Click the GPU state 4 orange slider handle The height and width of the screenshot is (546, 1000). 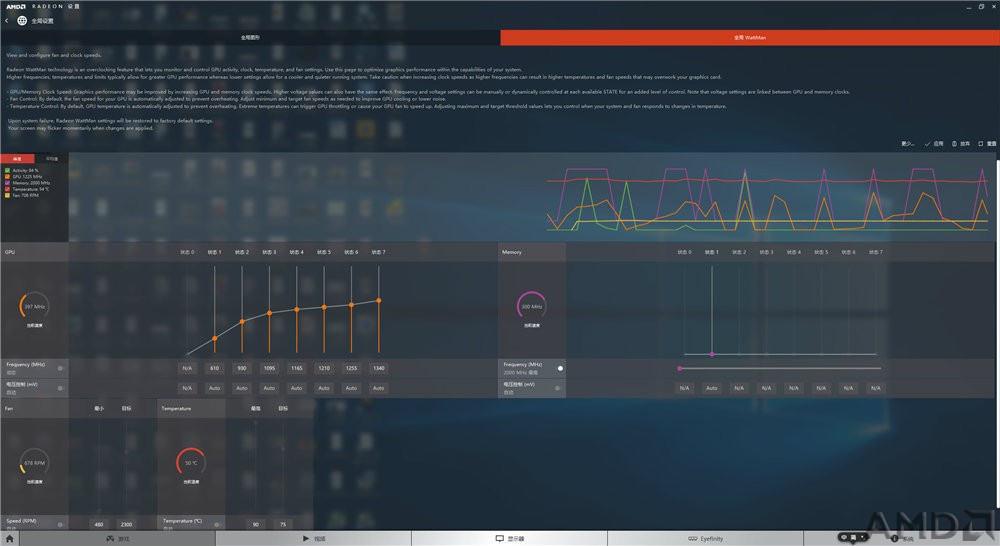tap(297, 309)
